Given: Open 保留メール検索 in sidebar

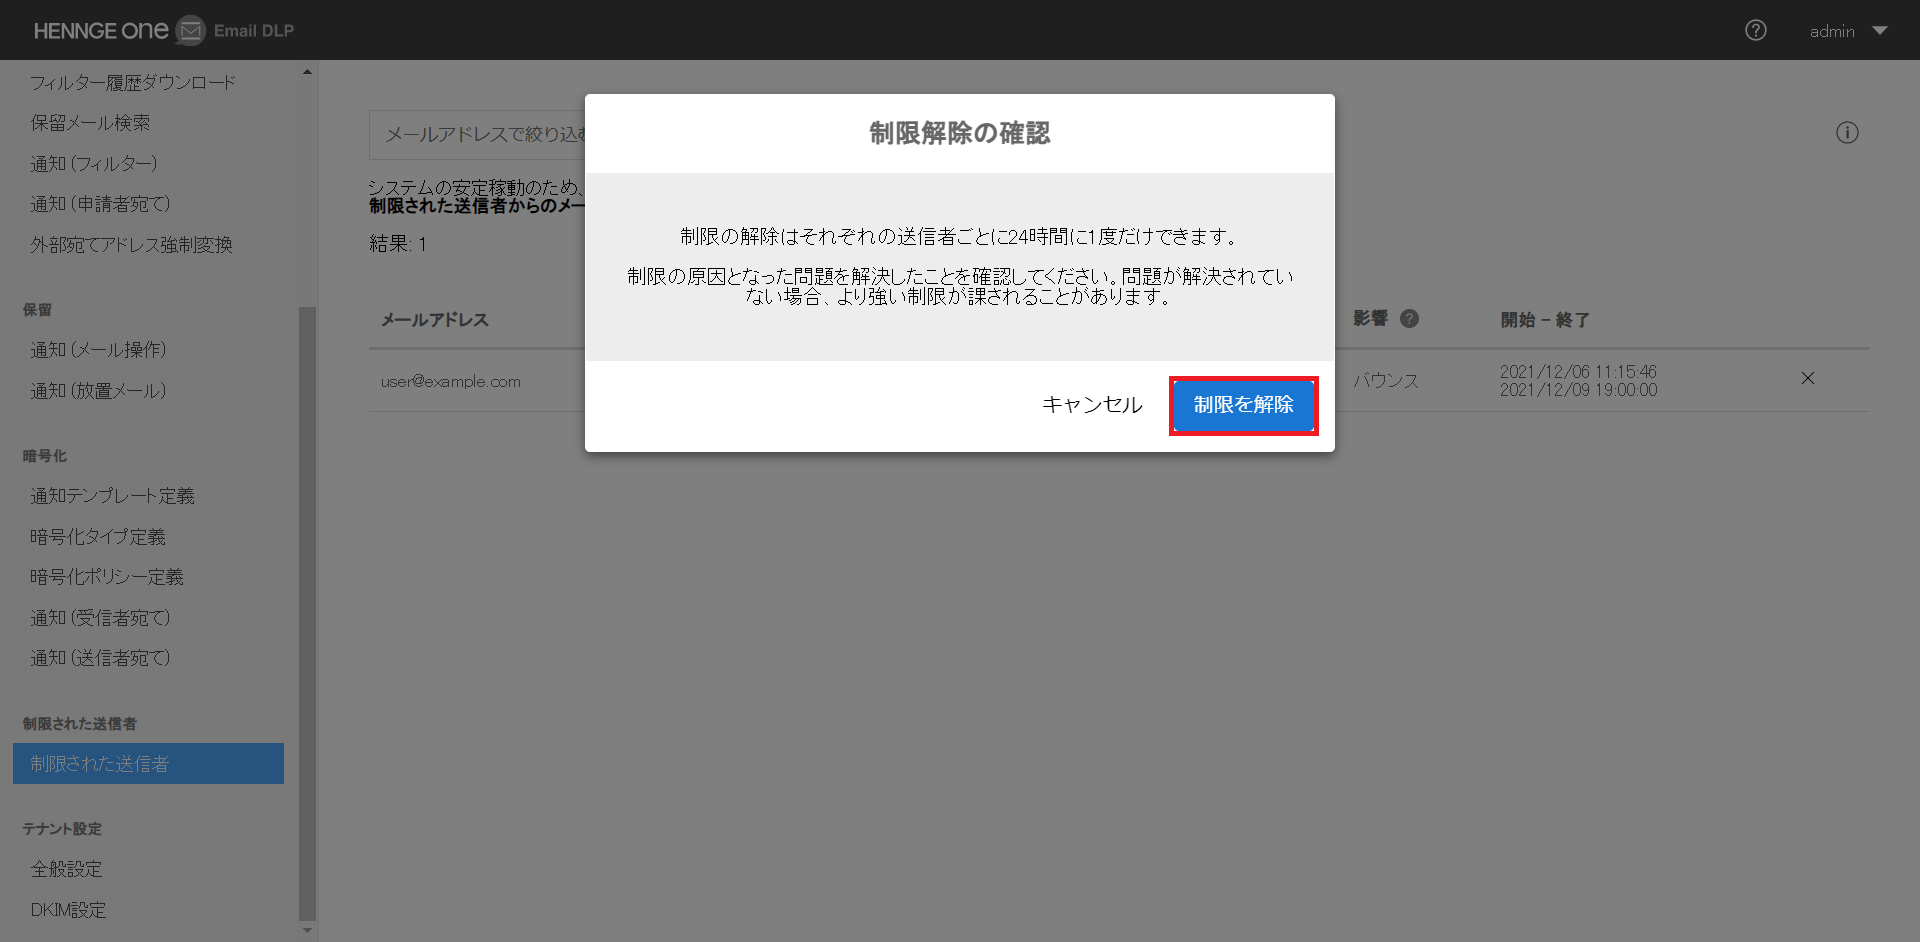Looking at the screenshot, I should point(90,122).
